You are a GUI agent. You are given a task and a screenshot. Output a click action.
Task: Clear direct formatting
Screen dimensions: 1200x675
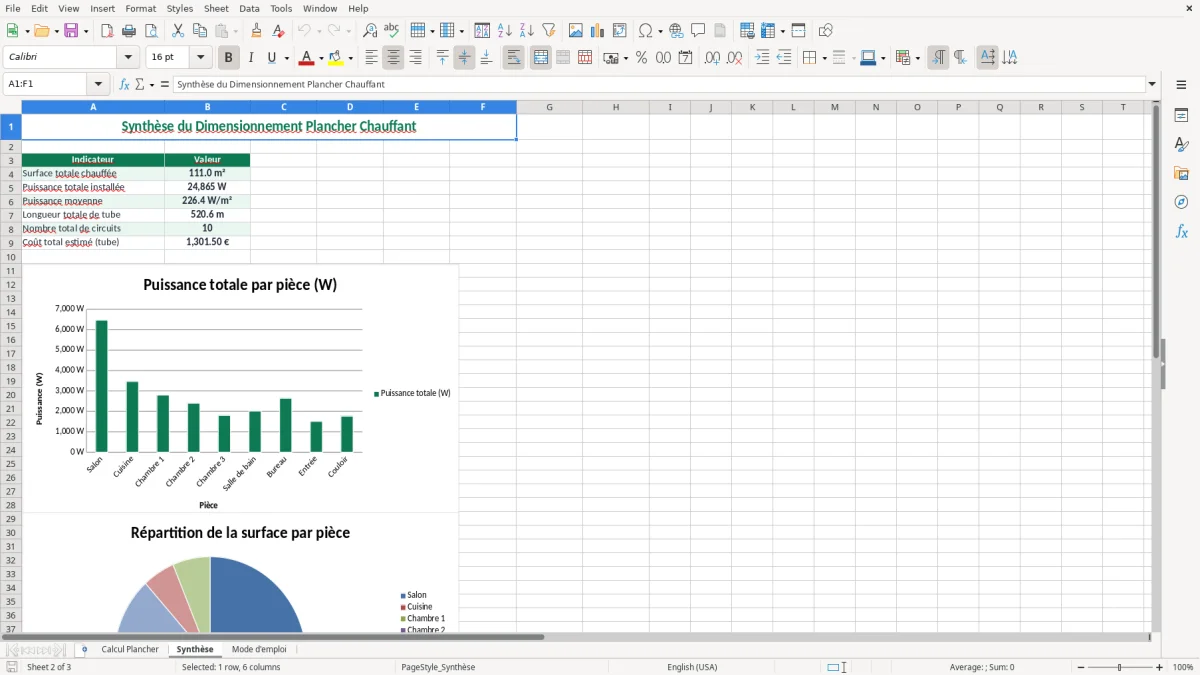[279, 31]
